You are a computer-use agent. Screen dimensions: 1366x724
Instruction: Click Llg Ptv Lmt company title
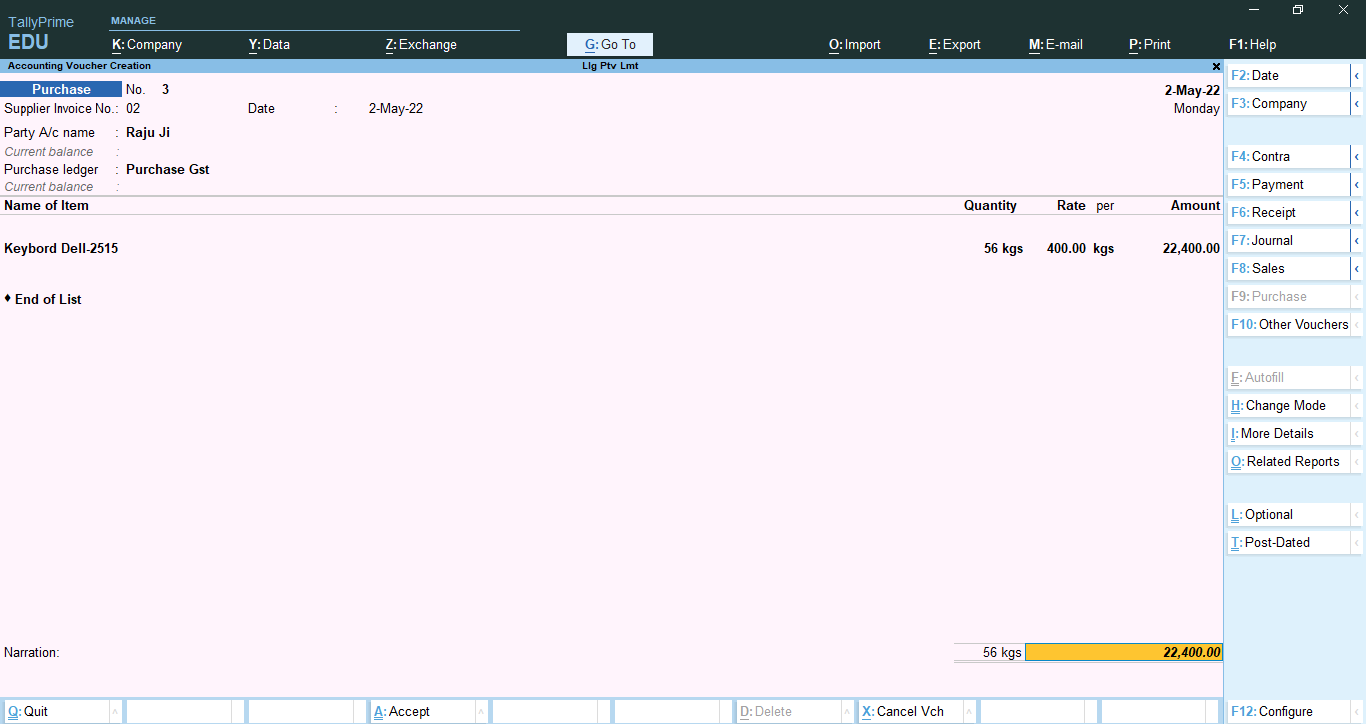coord(610,66)
